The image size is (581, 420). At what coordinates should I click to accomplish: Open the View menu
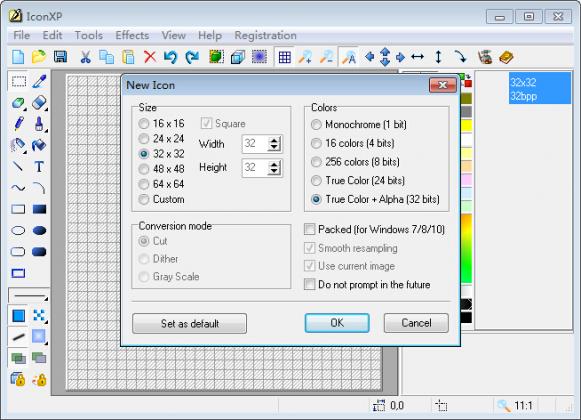[173, 36]
